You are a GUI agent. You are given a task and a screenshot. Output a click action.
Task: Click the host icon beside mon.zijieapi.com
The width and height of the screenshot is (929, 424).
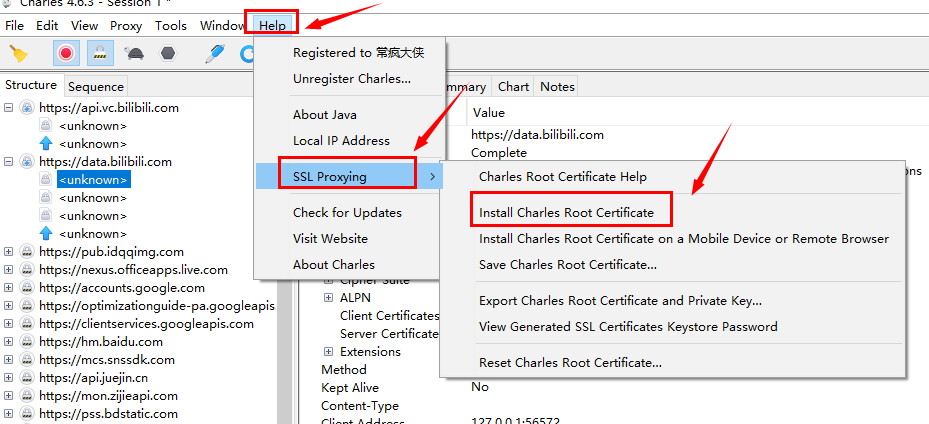tap(27, 396)
